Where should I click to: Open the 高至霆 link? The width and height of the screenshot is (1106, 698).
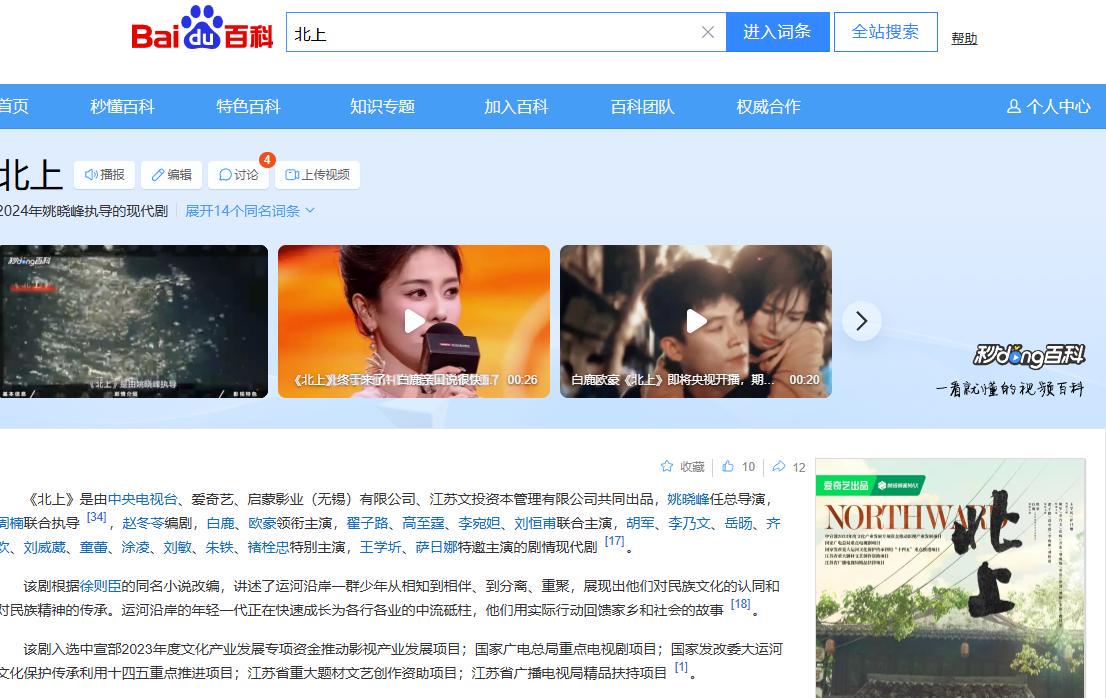(x=423, y=523)
